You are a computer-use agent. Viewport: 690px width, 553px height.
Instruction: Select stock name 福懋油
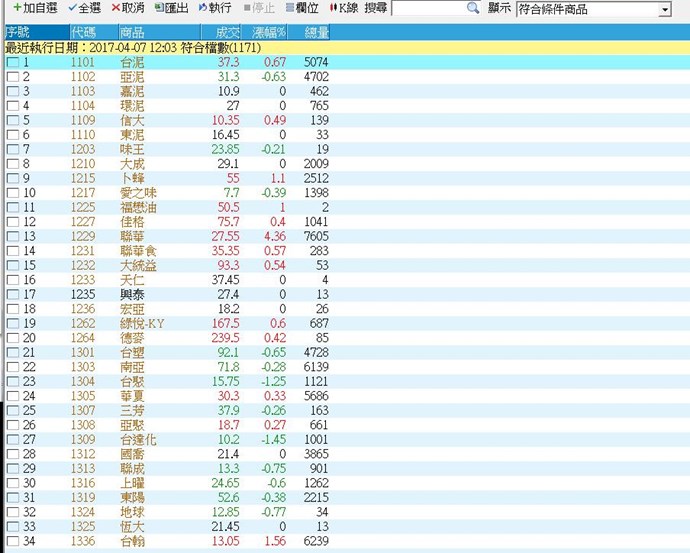click(x=138, y=208)
